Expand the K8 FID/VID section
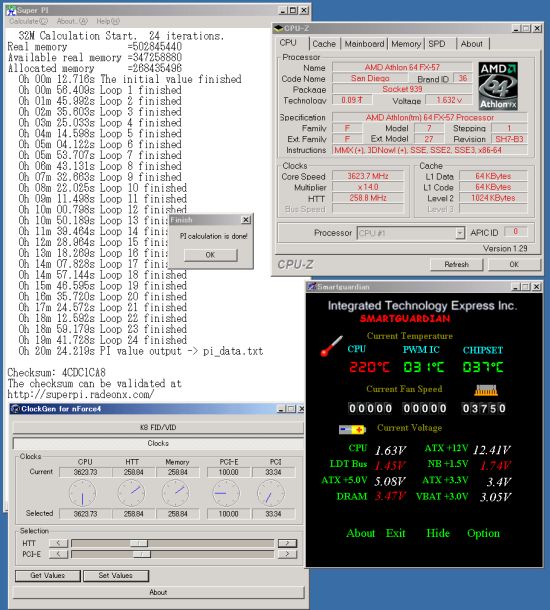This screenshot has width=550, height=610. (x=158, y=427)
